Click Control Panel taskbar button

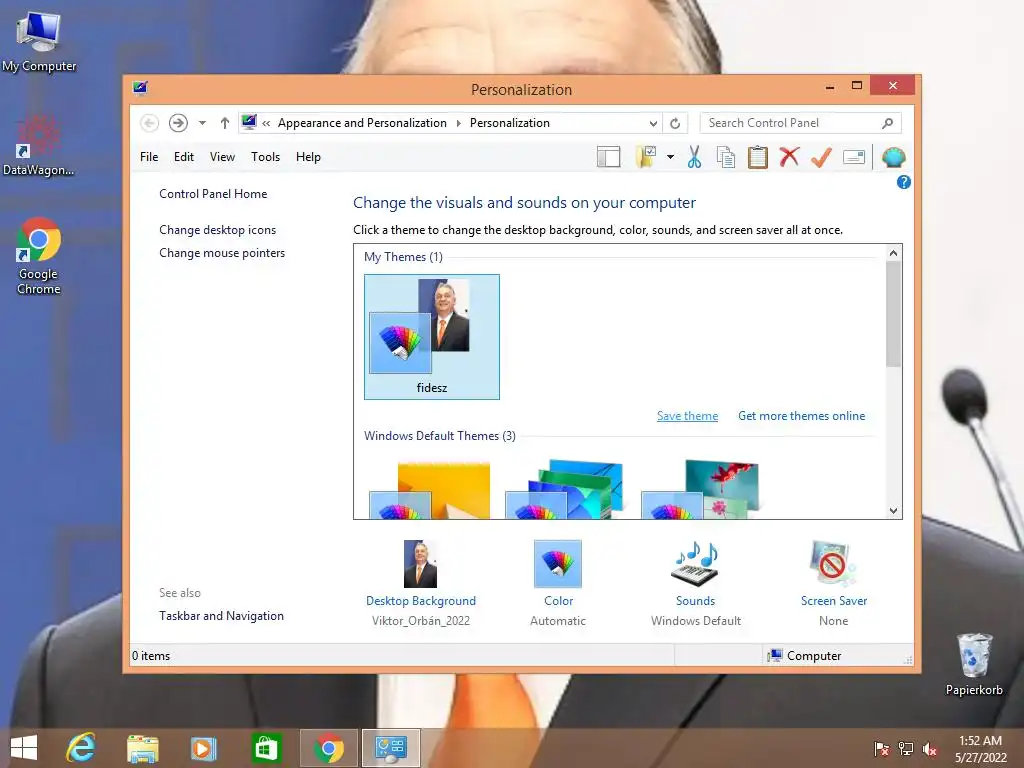click(x=391, y=748)
